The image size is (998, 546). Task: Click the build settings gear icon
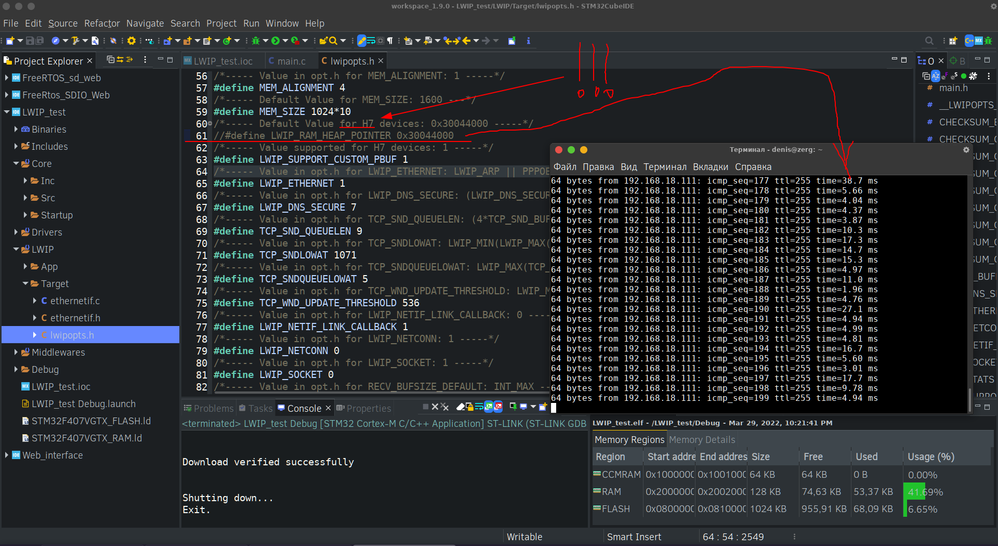pyautogui.click(x=131, y=41)
